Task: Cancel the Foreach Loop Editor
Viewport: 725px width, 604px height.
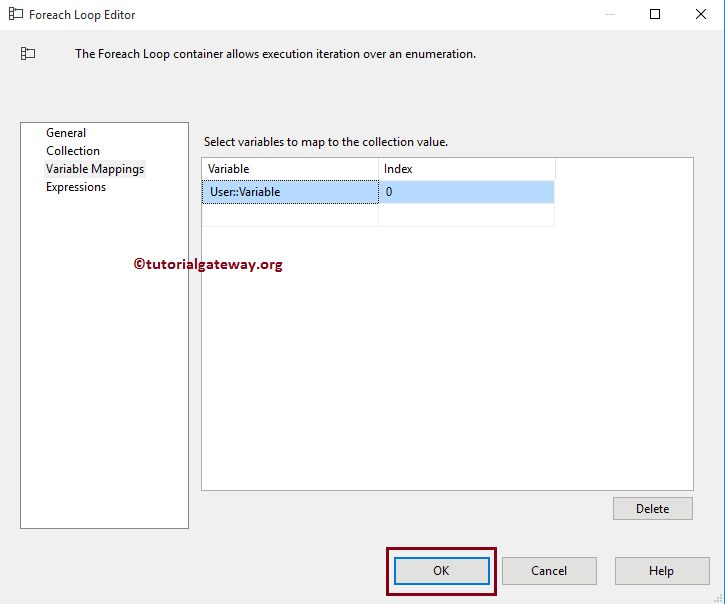Action: [x=549, y=571]
